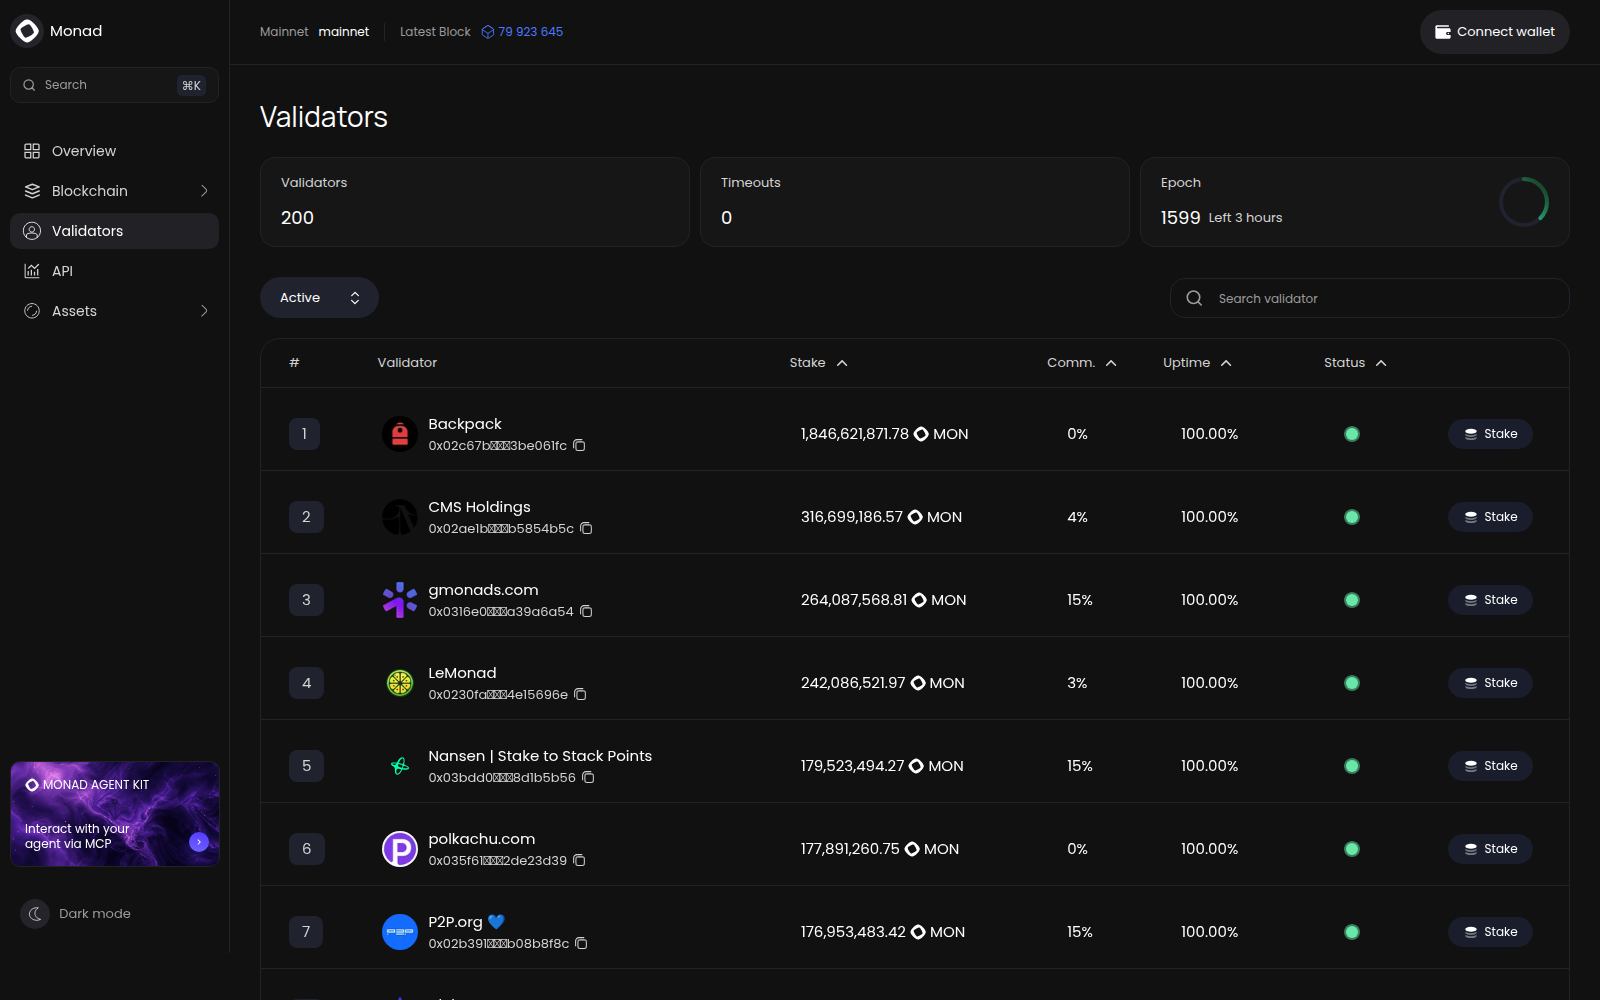The height and width of the screenshot is (1000, 1600).
Task: Click Backpack green status indicator
Action: click(x=1352, y=434)
